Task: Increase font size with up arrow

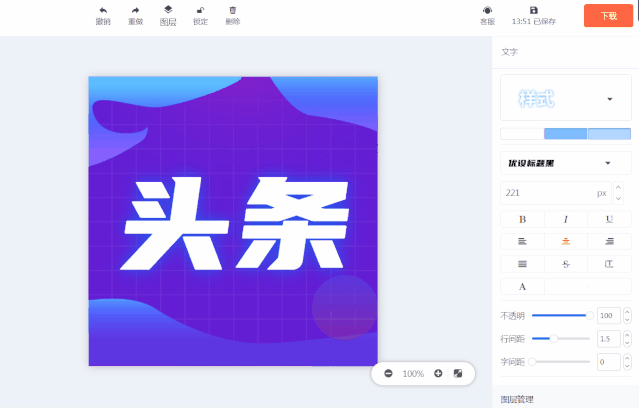Action: pos(618,187)
